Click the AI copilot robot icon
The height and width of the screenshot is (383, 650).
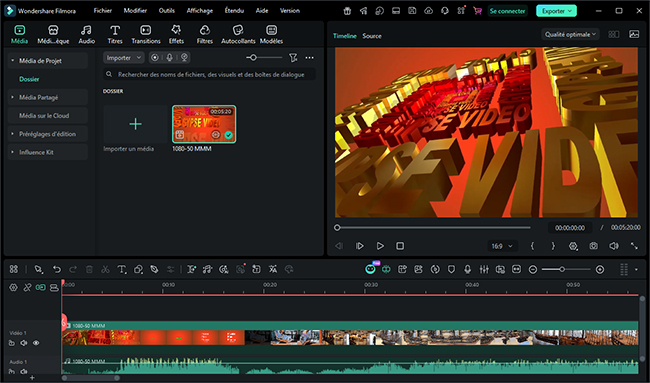(370, 269)
